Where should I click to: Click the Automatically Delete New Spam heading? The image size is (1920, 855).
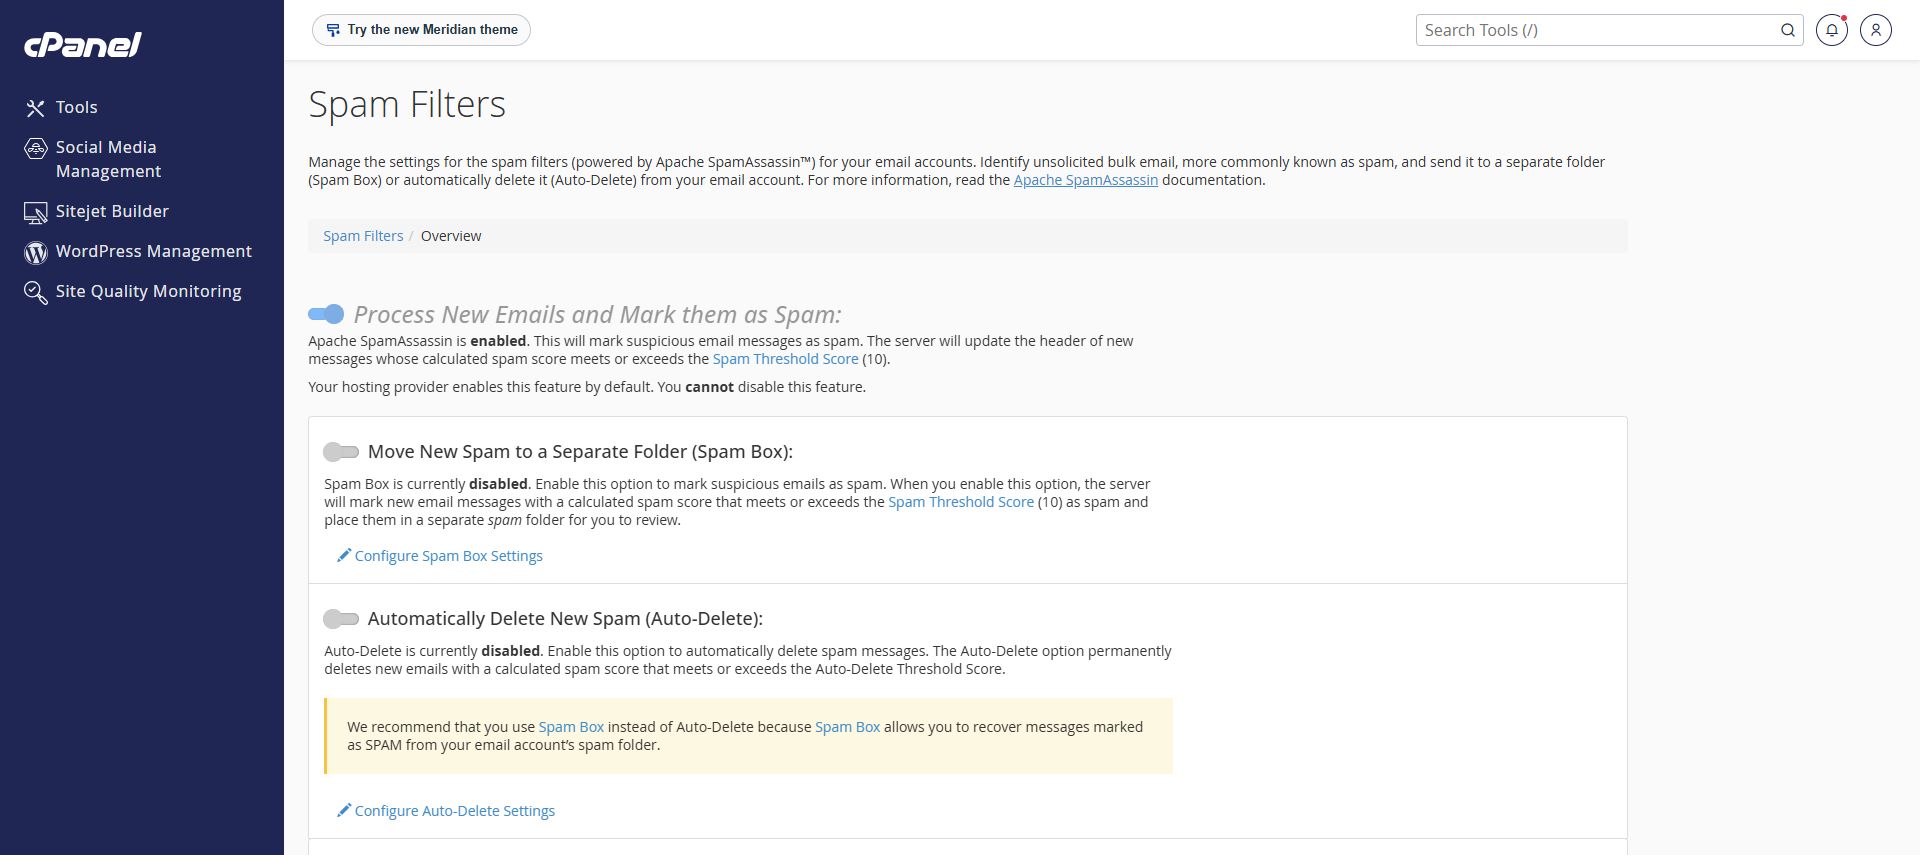point(565,619)
